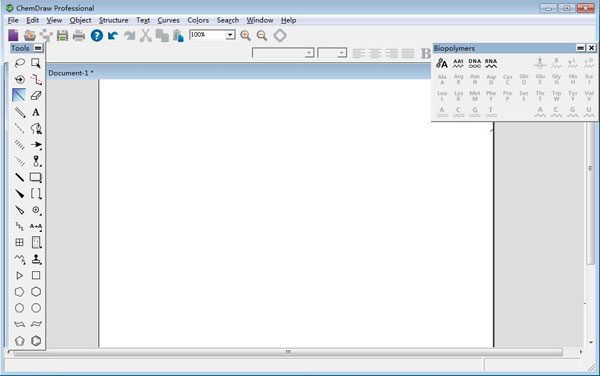Open the Structure menu
Screen dimensions: 600x376
114,20
